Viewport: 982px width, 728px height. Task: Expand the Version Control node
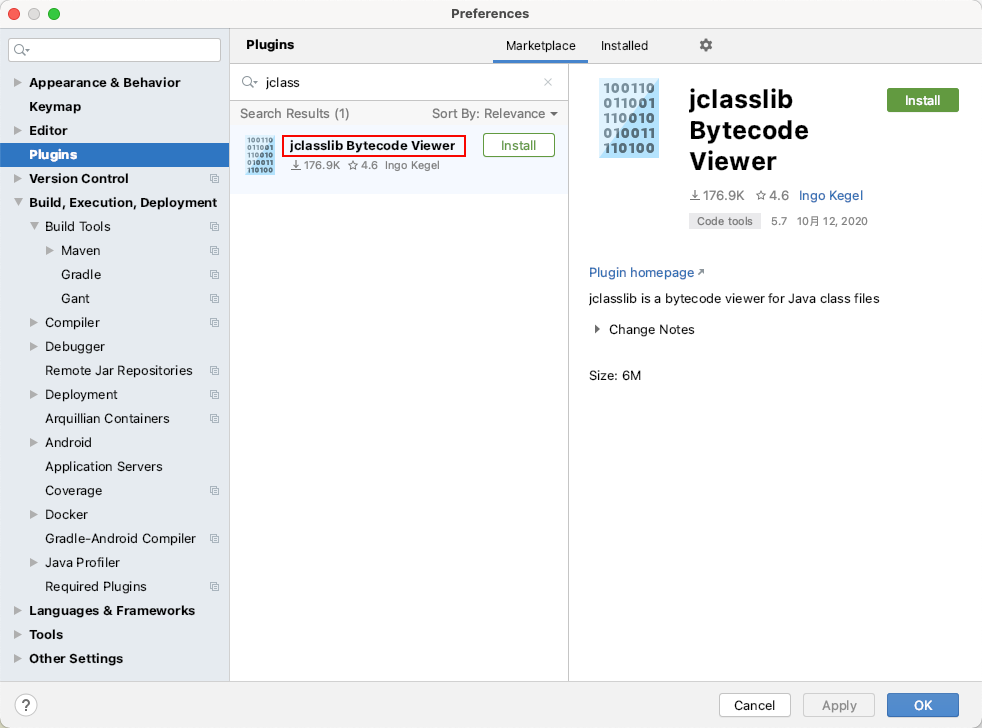[18, 179]
